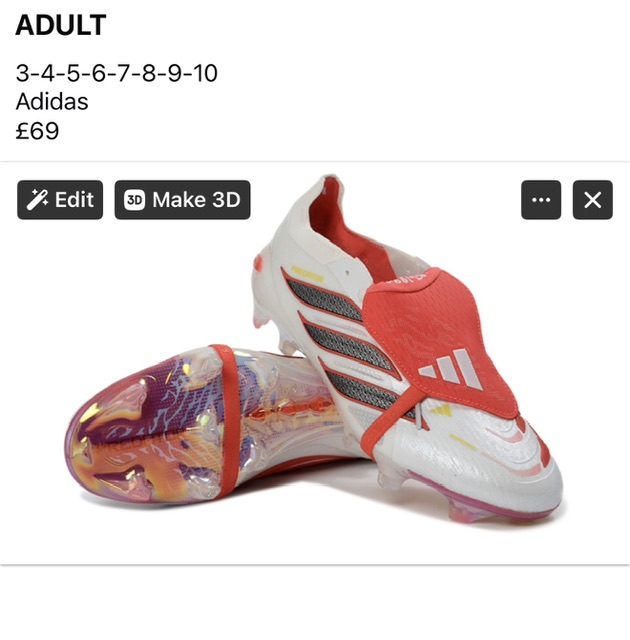Click the size list 3-4-5-6-7-8-9-10
630x640 pixels.
[x=116, y=73]
